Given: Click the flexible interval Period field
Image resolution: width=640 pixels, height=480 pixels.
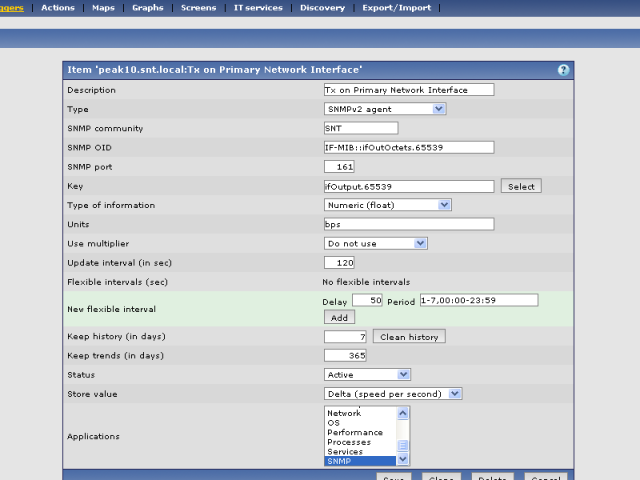Looking at the screenshot, I should click(x=479, y=300).
